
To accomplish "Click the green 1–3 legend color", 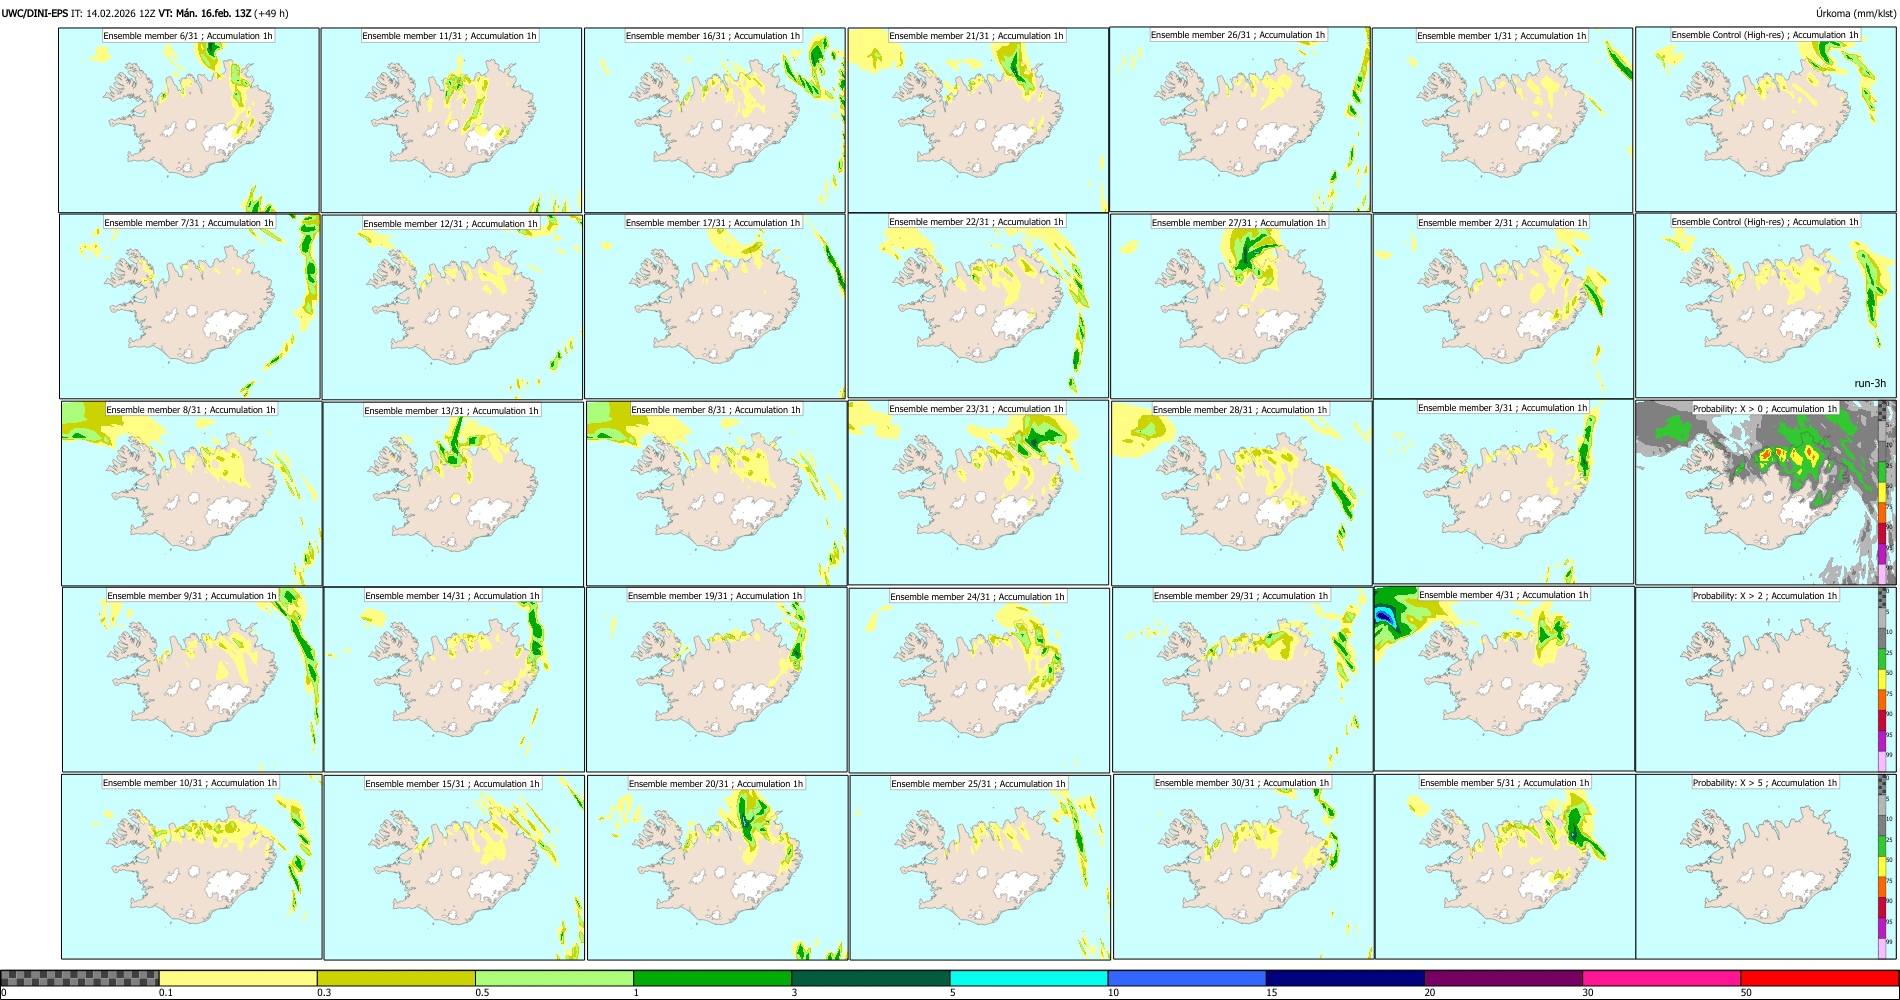I will 712,978.
